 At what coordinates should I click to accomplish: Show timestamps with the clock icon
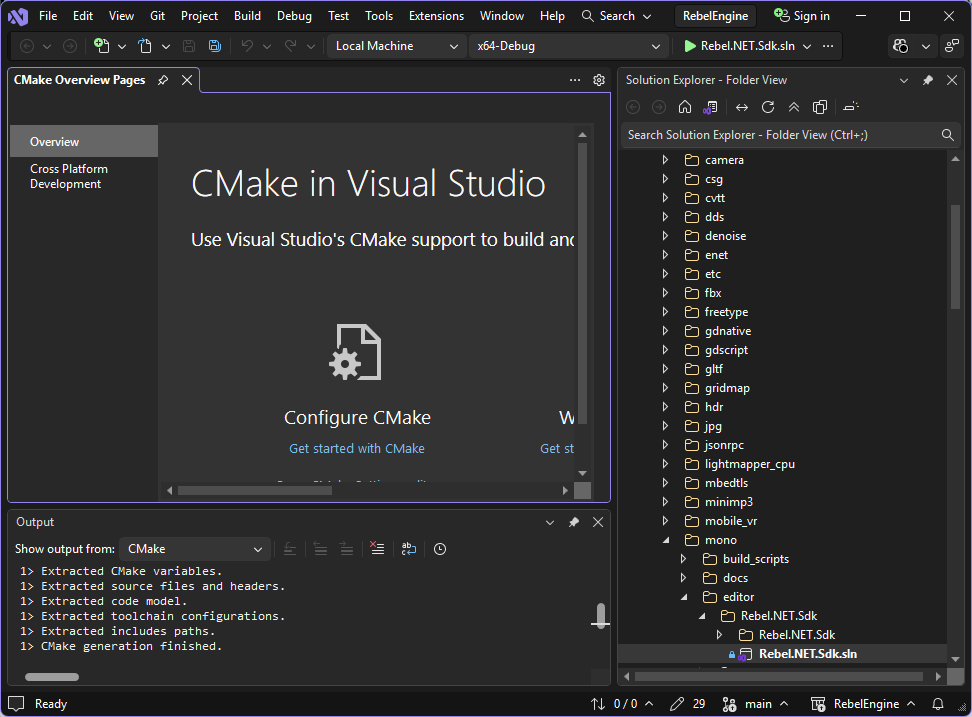440,549
